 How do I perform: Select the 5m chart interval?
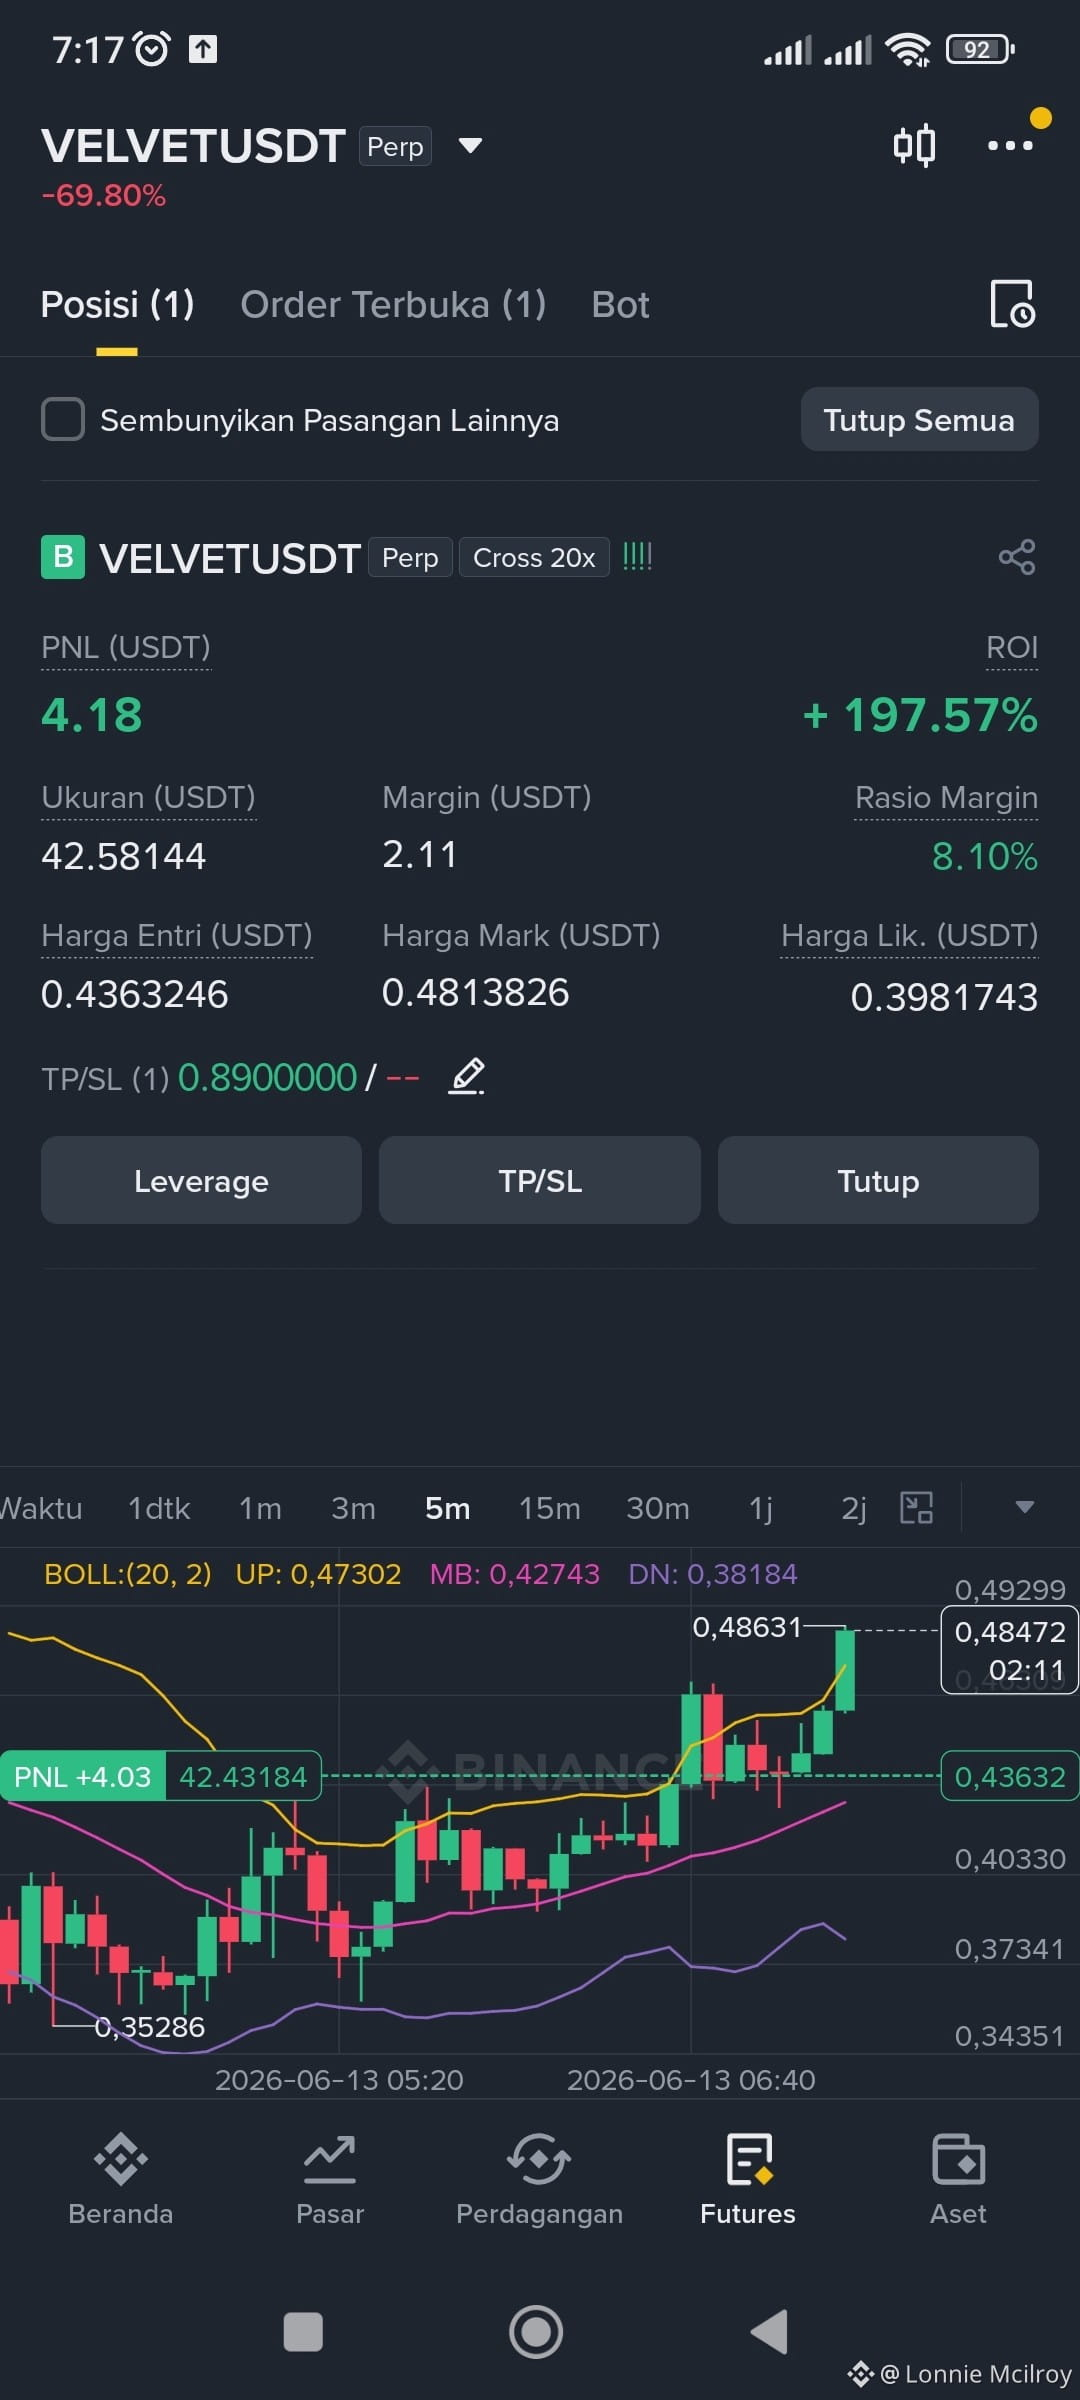point(447,1508)
